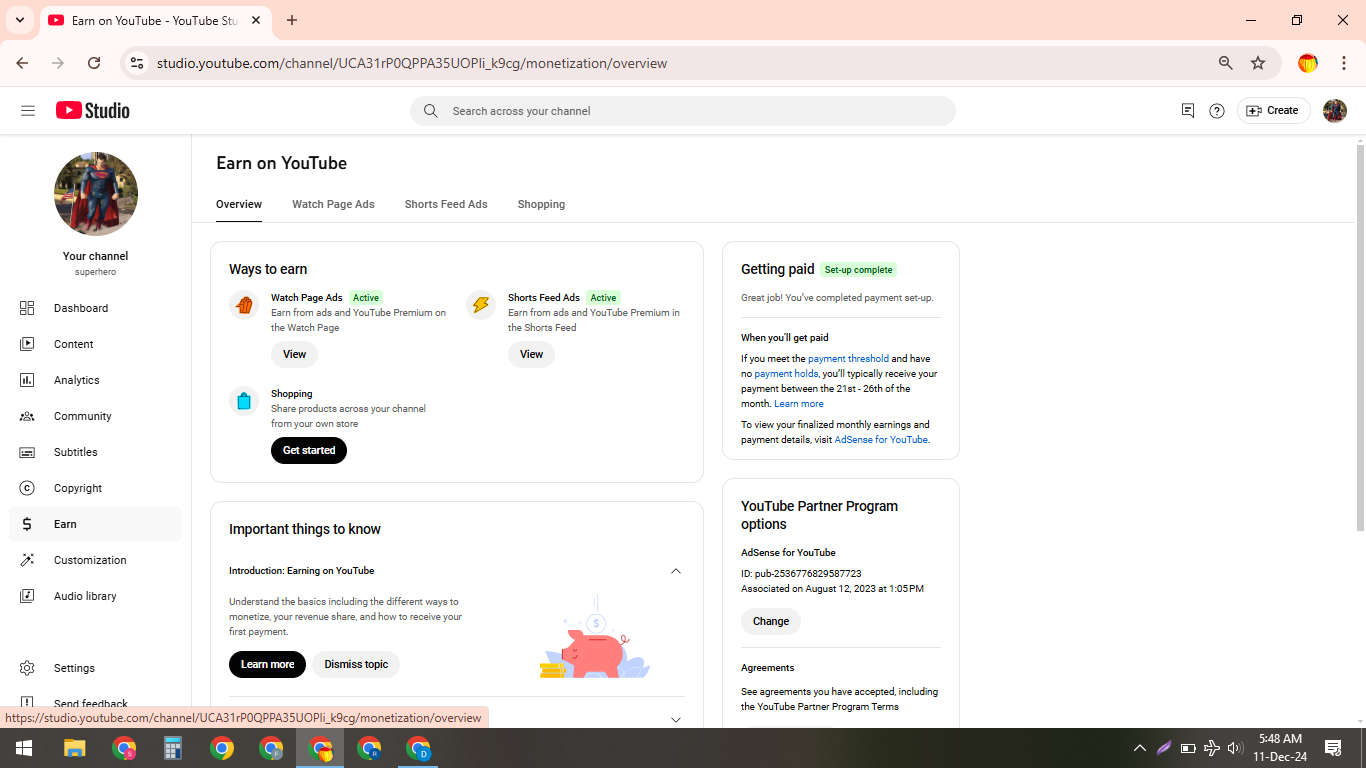Reload the page with the refresh icon

[x=94, y=63]
